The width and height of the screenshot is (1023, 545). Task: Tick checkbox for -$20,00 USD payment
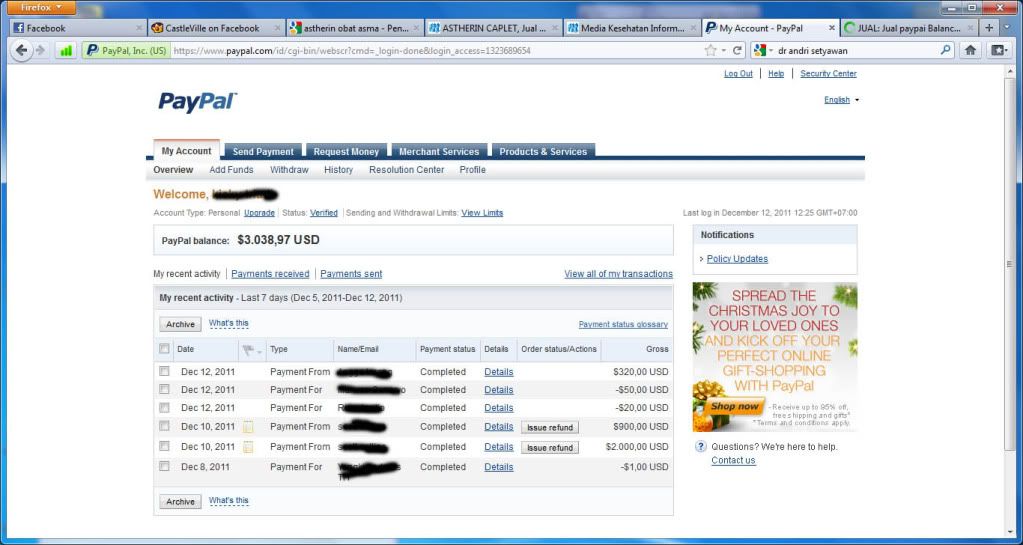click(x=164, y=407)
